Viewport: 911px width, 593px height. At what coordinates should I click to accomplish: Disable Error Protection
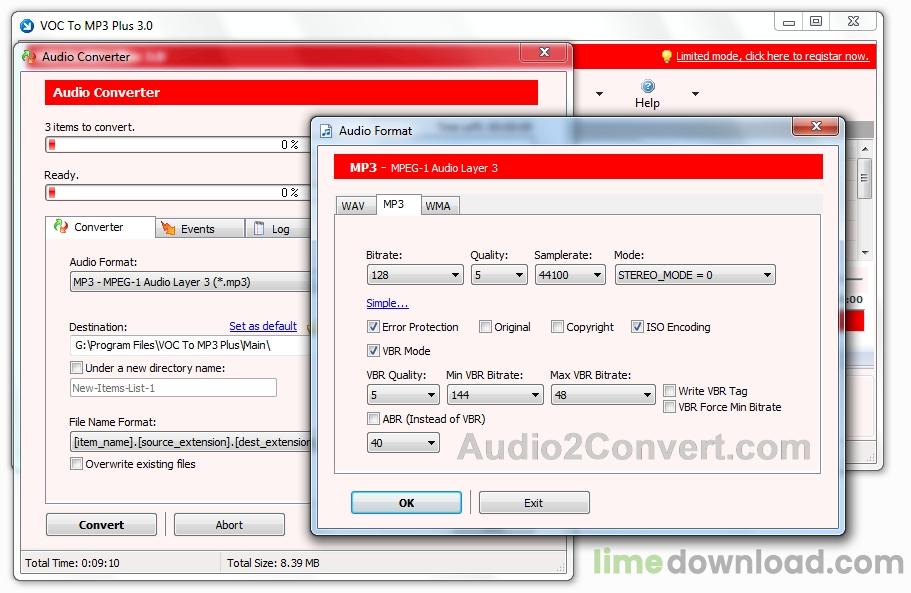pyautogui.click(x=372, y=327)
